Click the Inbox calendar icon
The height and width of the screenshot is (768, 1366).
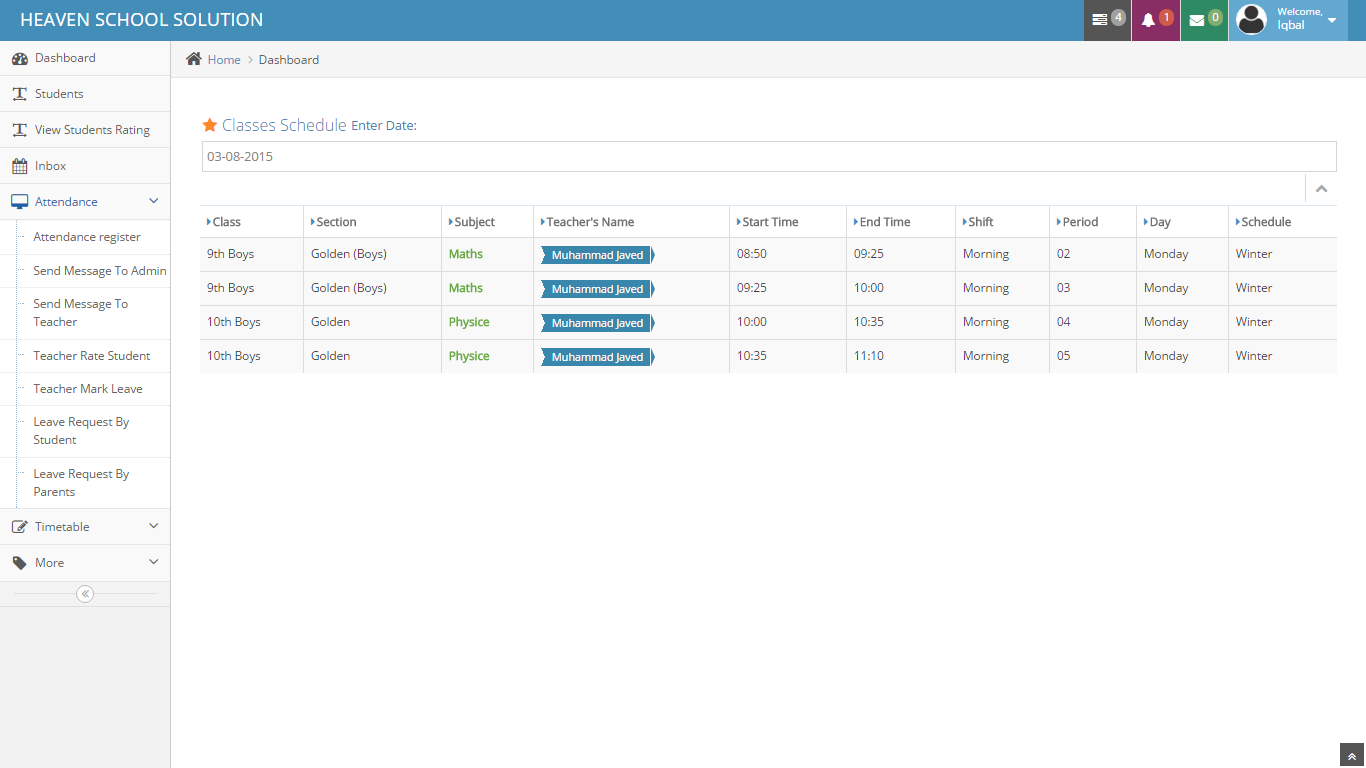coord(20,166)
